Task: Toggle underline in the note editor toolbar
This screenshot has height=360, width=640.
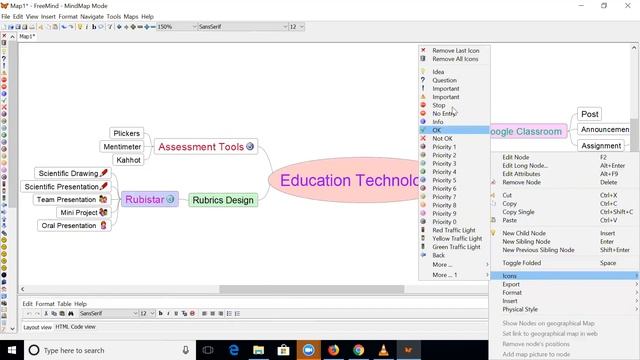Action: (x=176, y=313)
